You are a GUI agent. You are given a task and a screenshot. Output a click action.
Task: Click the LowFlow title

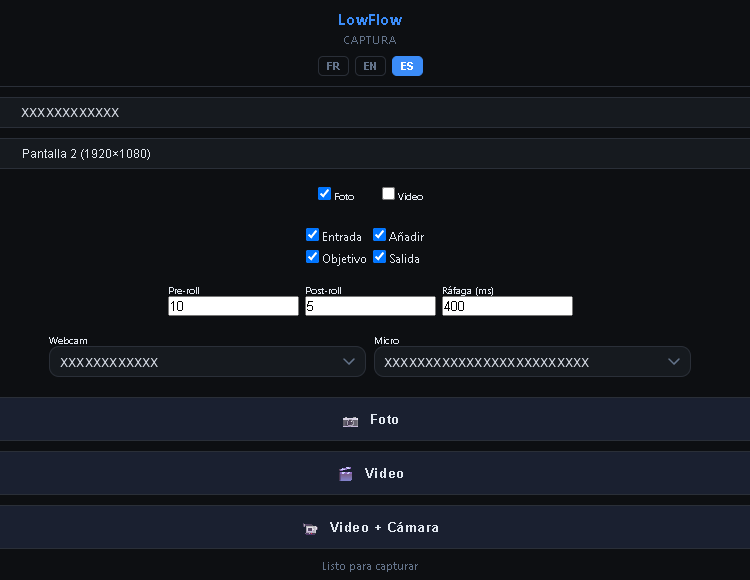pyautogui.click(x=370, y=20)
